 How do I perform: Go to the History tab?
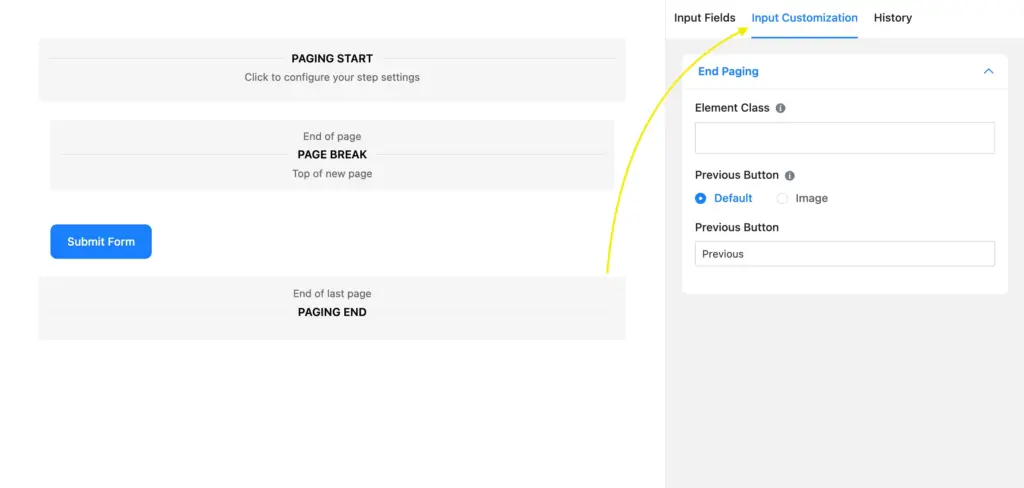coord(892,18)
